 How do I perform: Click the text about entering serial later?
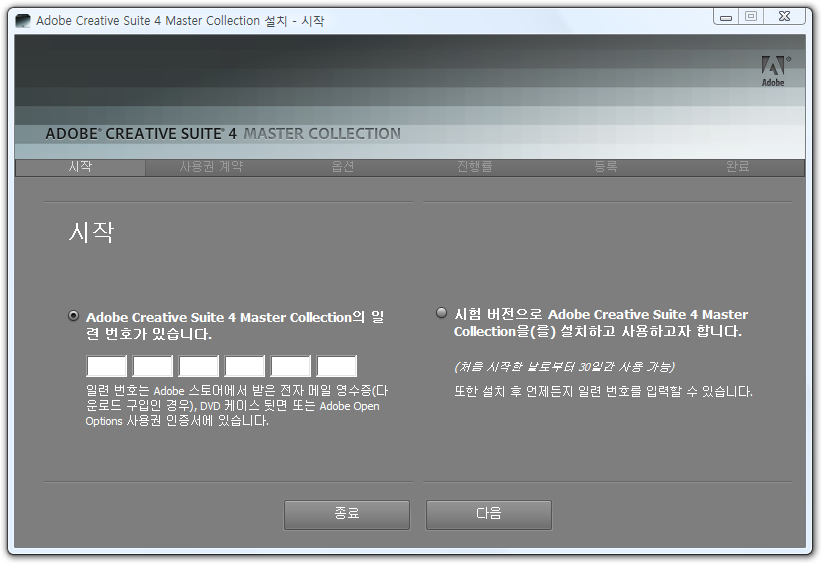[x=603, y=392]
